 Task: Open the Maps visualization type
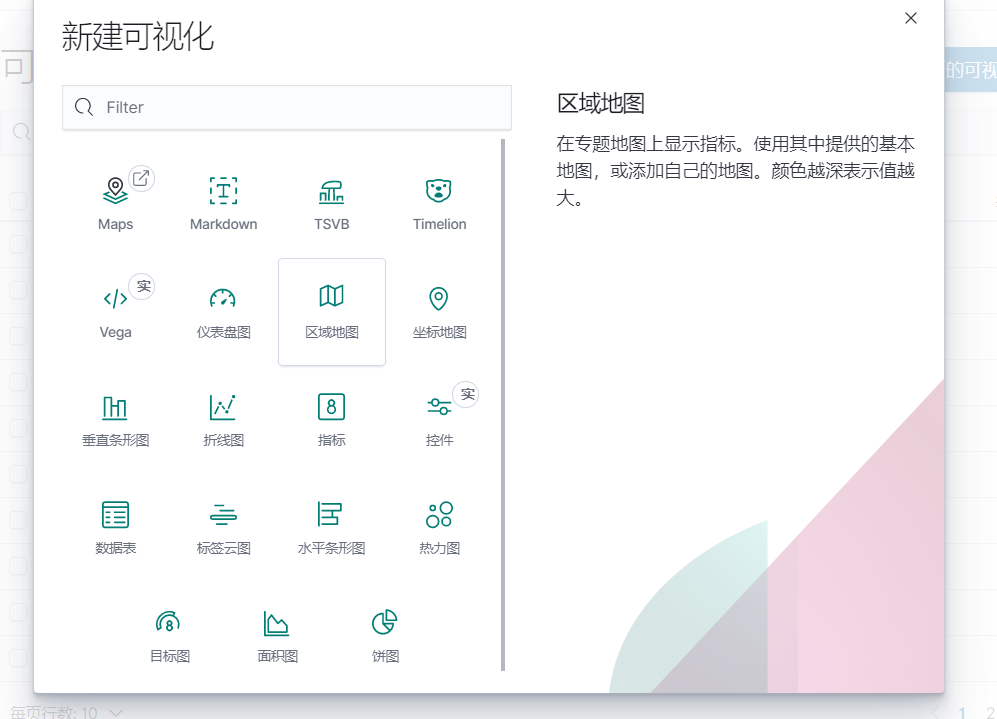point(115,200)
